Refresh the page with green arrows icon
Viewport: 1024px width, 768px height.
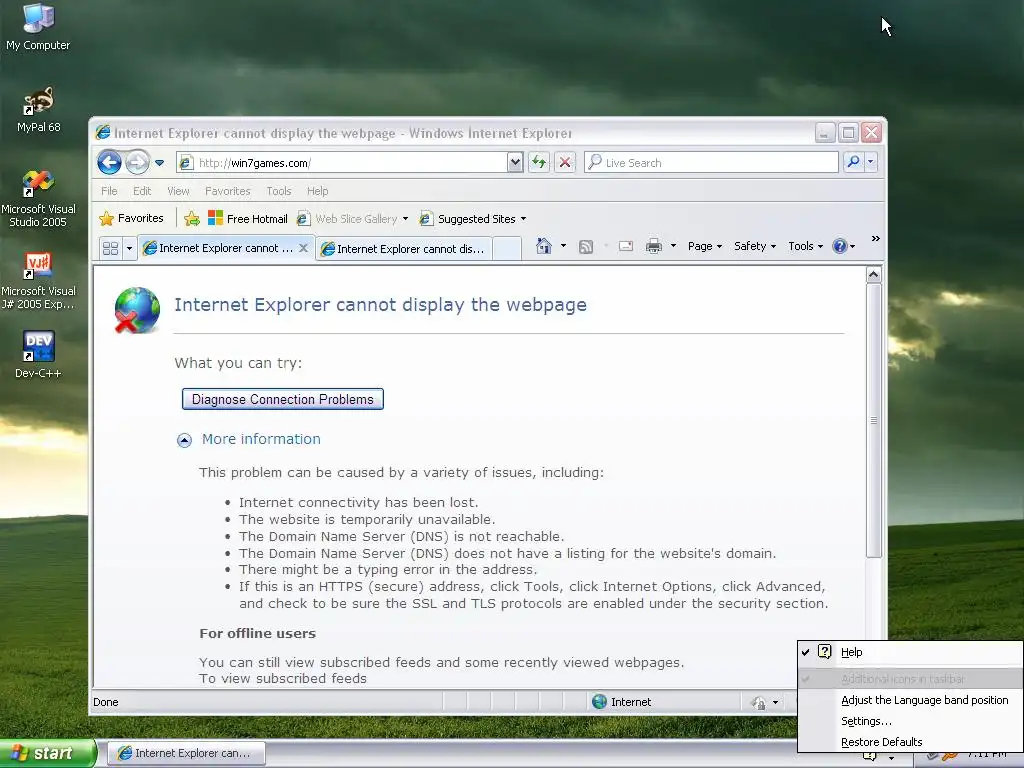tap(539, 163)
